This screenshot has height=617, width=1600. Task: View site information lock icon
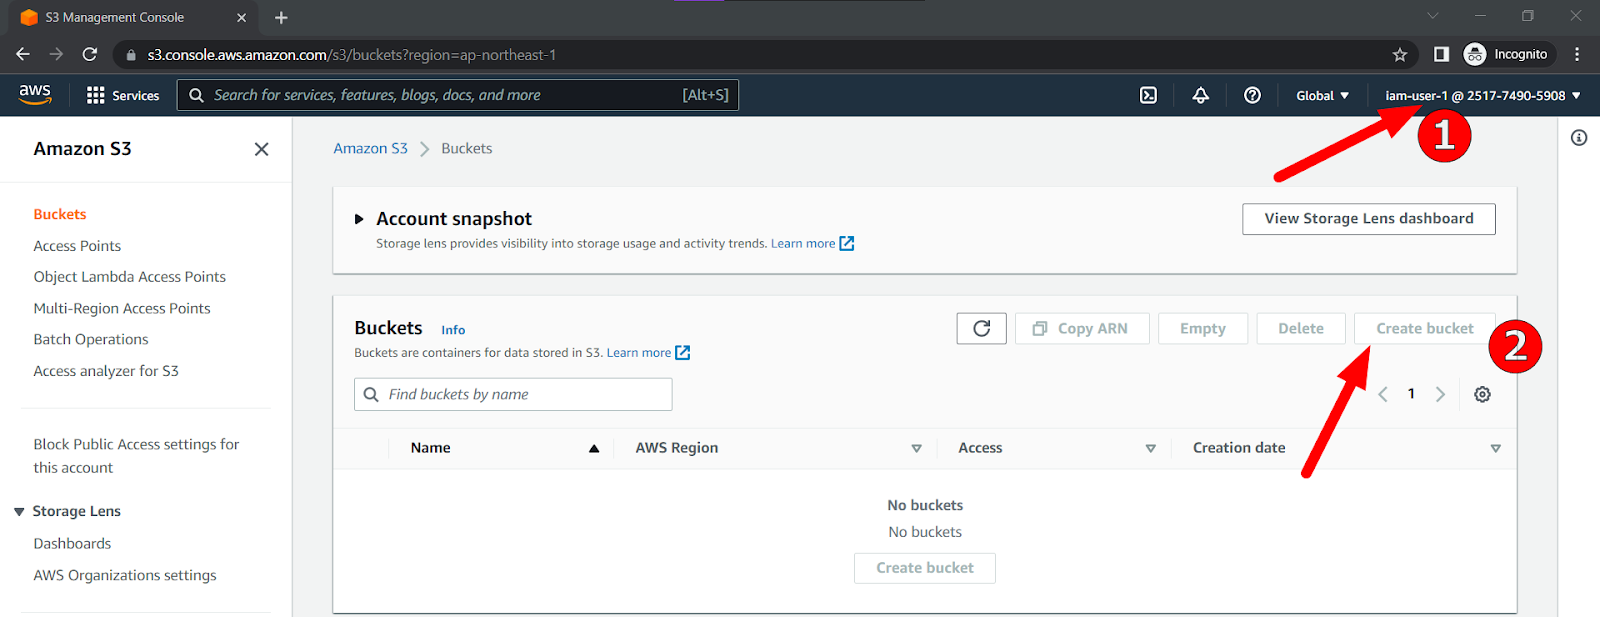pos(131,55)
